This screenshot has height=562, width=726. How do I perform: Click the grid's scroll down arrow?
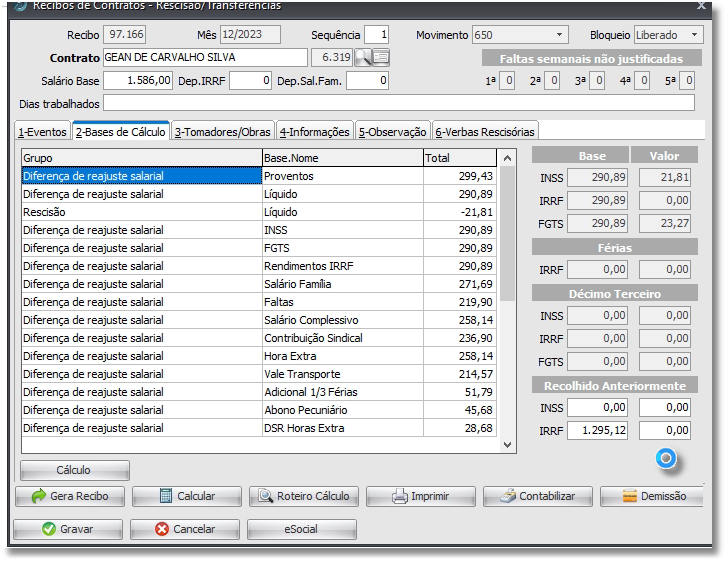click(x=507, y=445)
